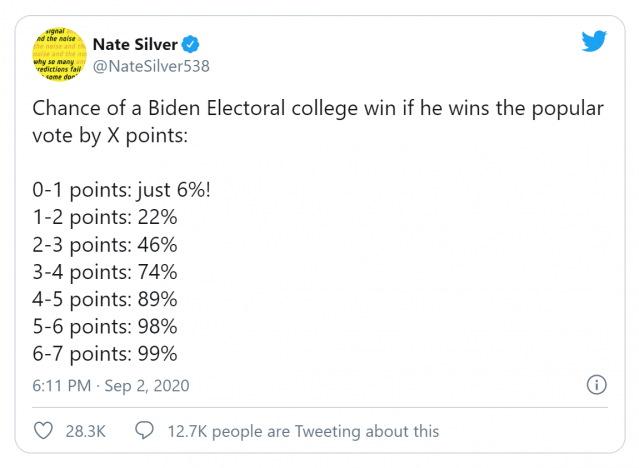Click the '2-3 points: 46%' line
639x468 pixels.
click(x=105, y=245)
